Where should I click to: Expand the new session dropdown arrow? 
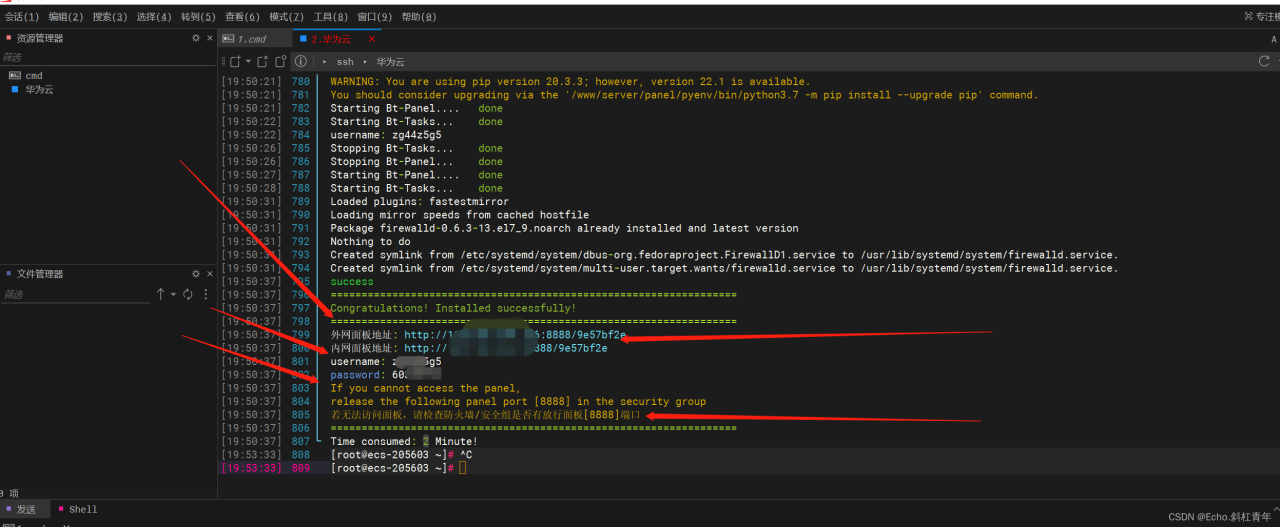pos(248,62)
